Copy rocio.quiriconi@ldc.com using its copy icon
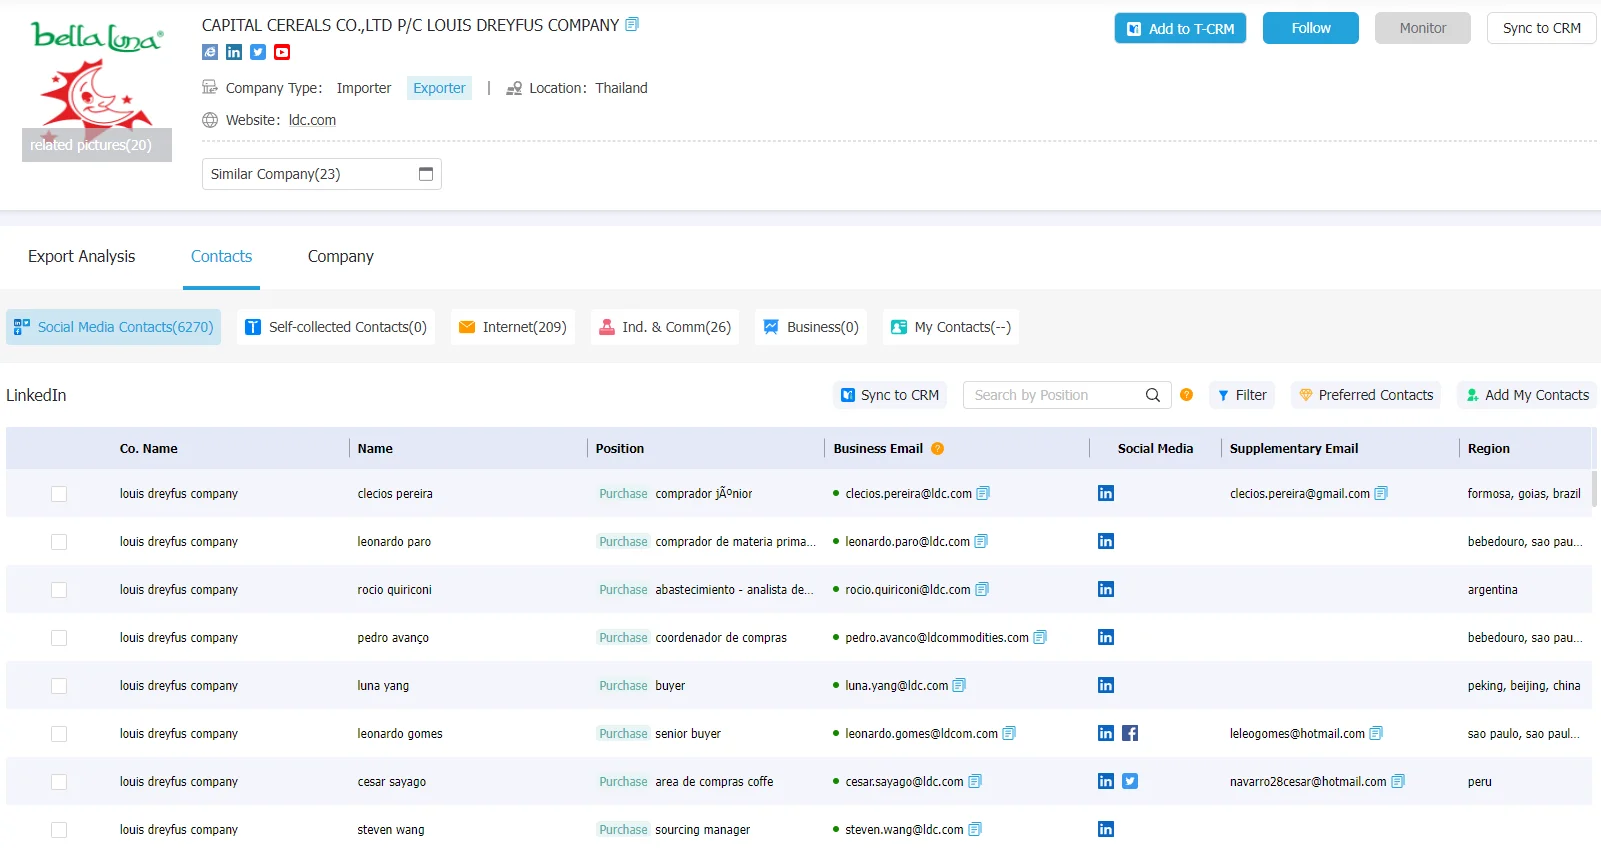Image resolution: width=1601 pixels, height=851 pixels. [982, 589]
